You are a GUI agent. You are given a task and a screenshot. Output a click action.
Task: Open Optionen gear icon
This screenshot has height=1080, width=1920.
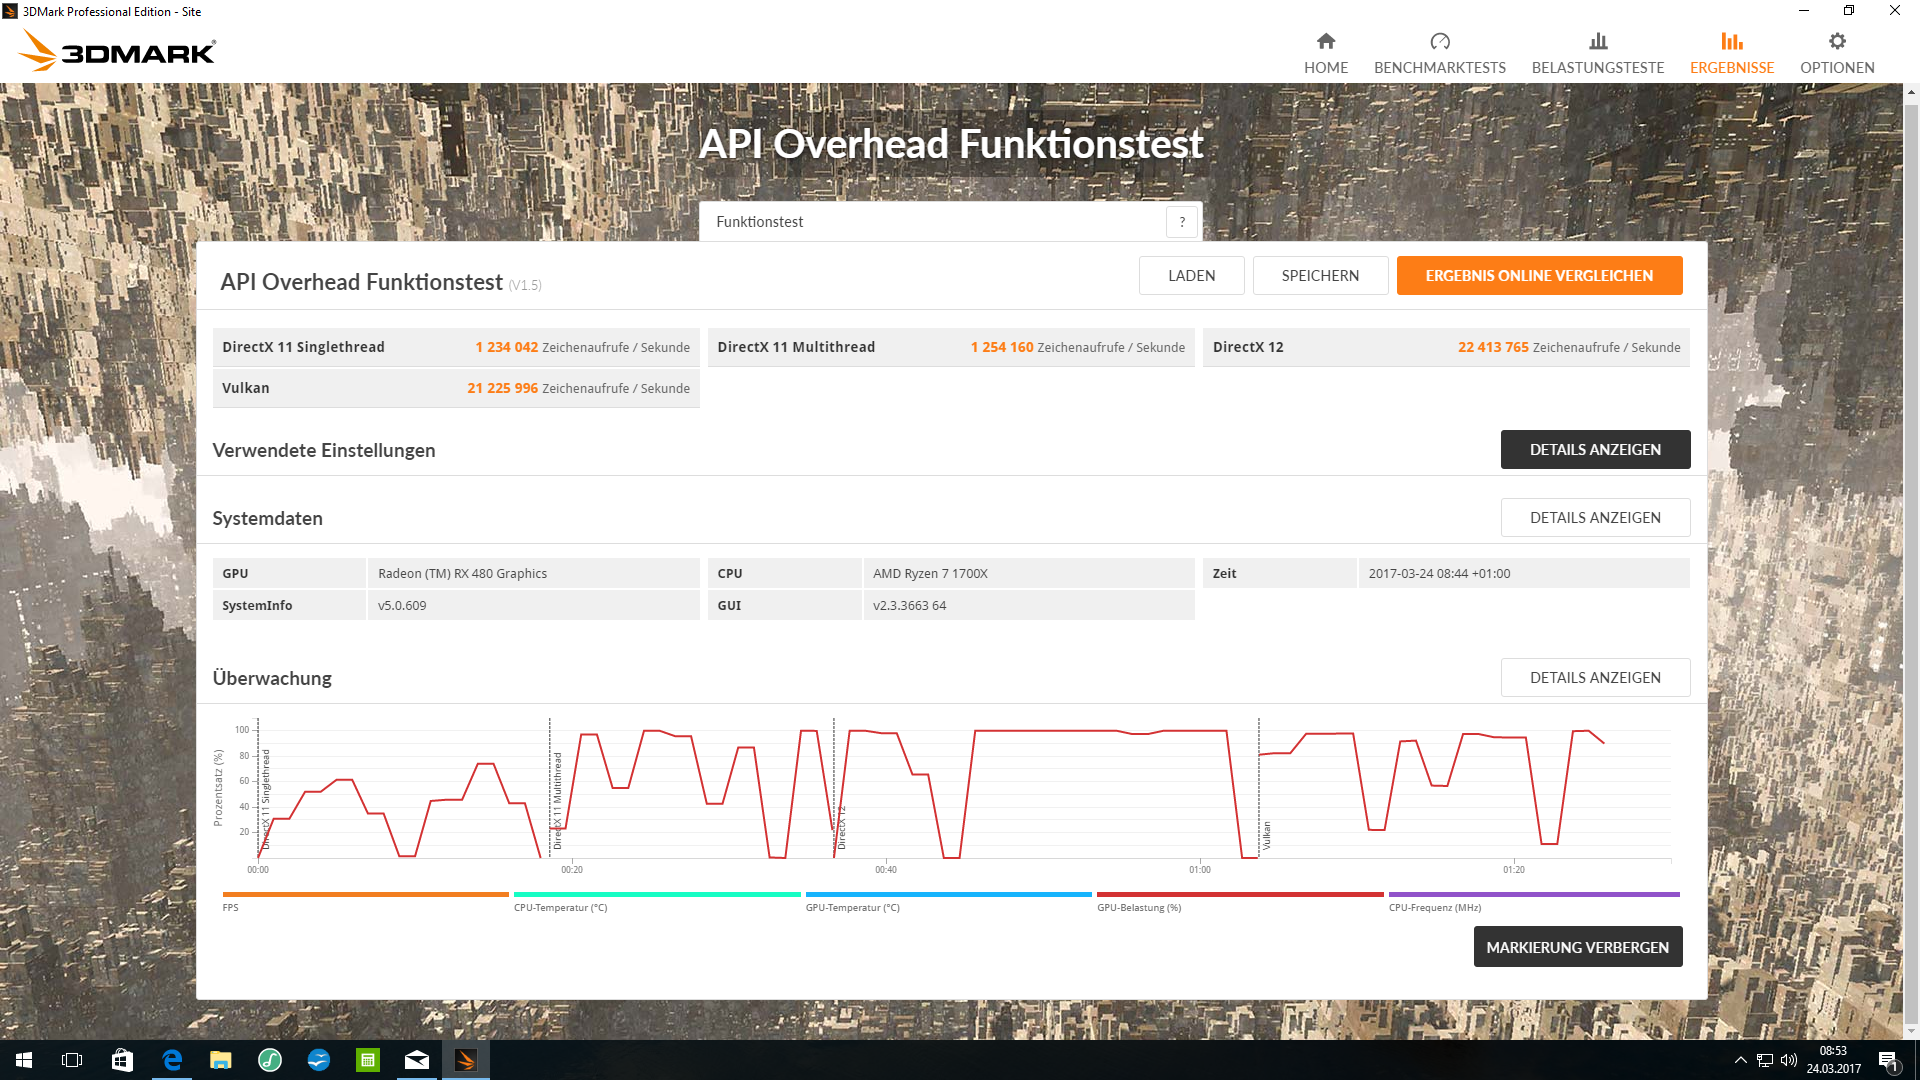1836,41
